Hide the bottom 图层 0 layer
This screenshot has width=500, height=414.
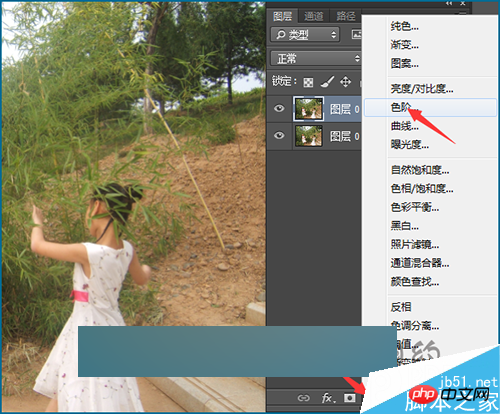pos(279,136)
